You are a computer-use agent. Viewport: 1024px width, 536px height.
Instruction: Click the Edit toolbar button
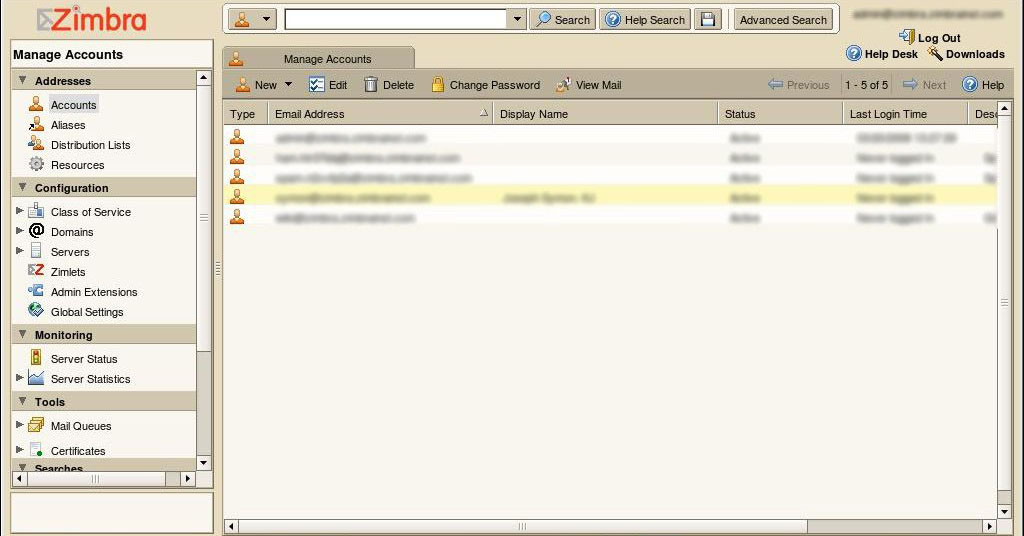(328, 85)
